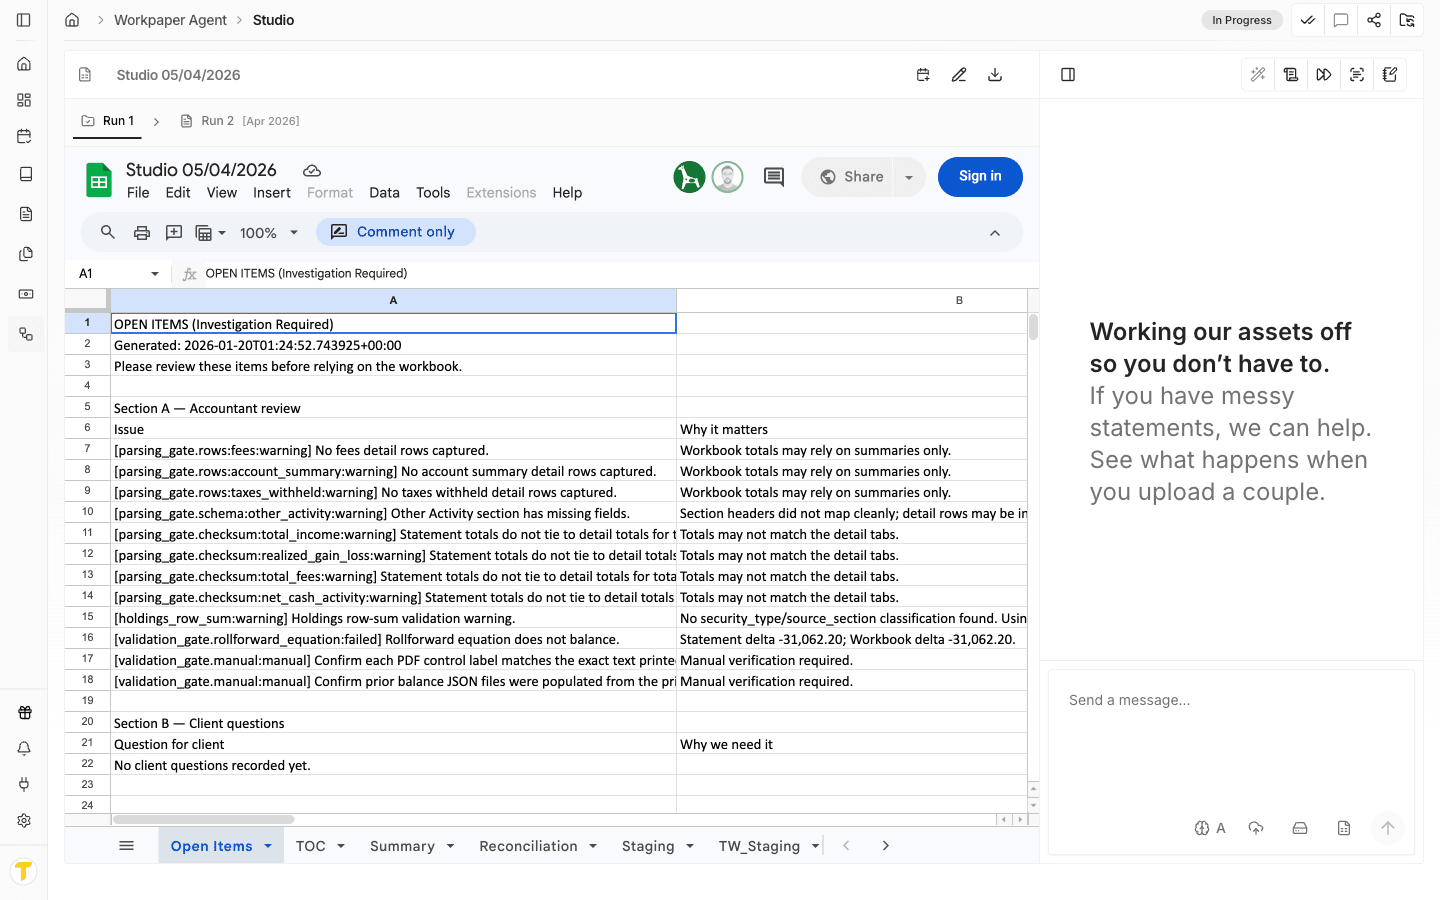The width and height of the screenshot is (1440, 900).
Task: Click the sheet search magnifier icon
Action: 108,232
